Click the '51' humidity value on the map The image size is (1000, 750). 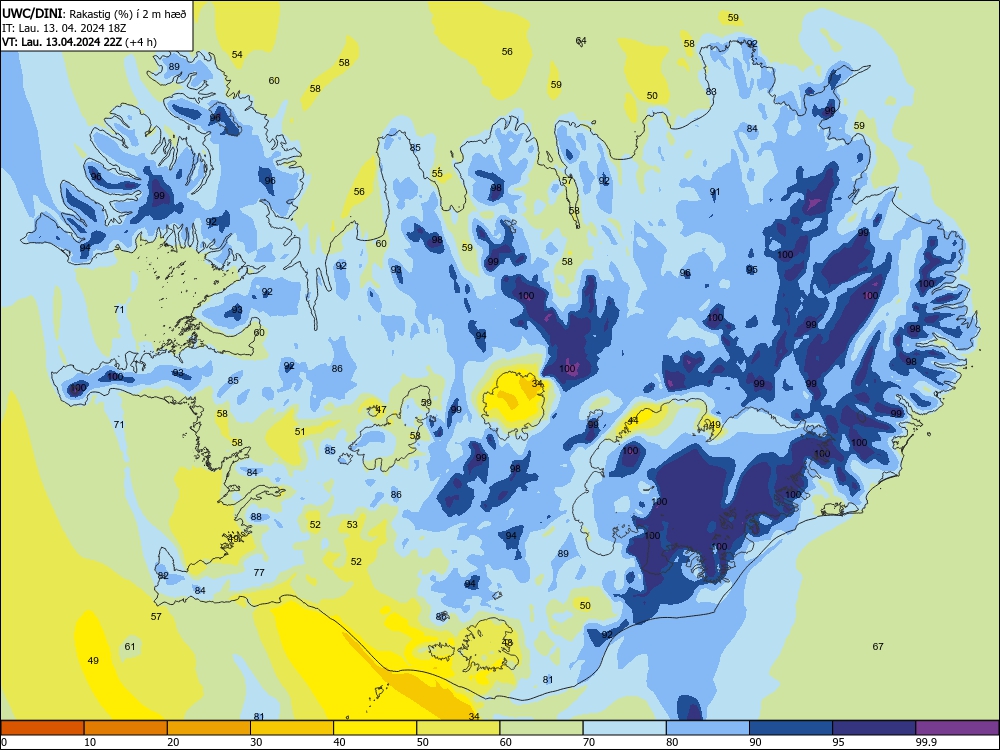300,431
